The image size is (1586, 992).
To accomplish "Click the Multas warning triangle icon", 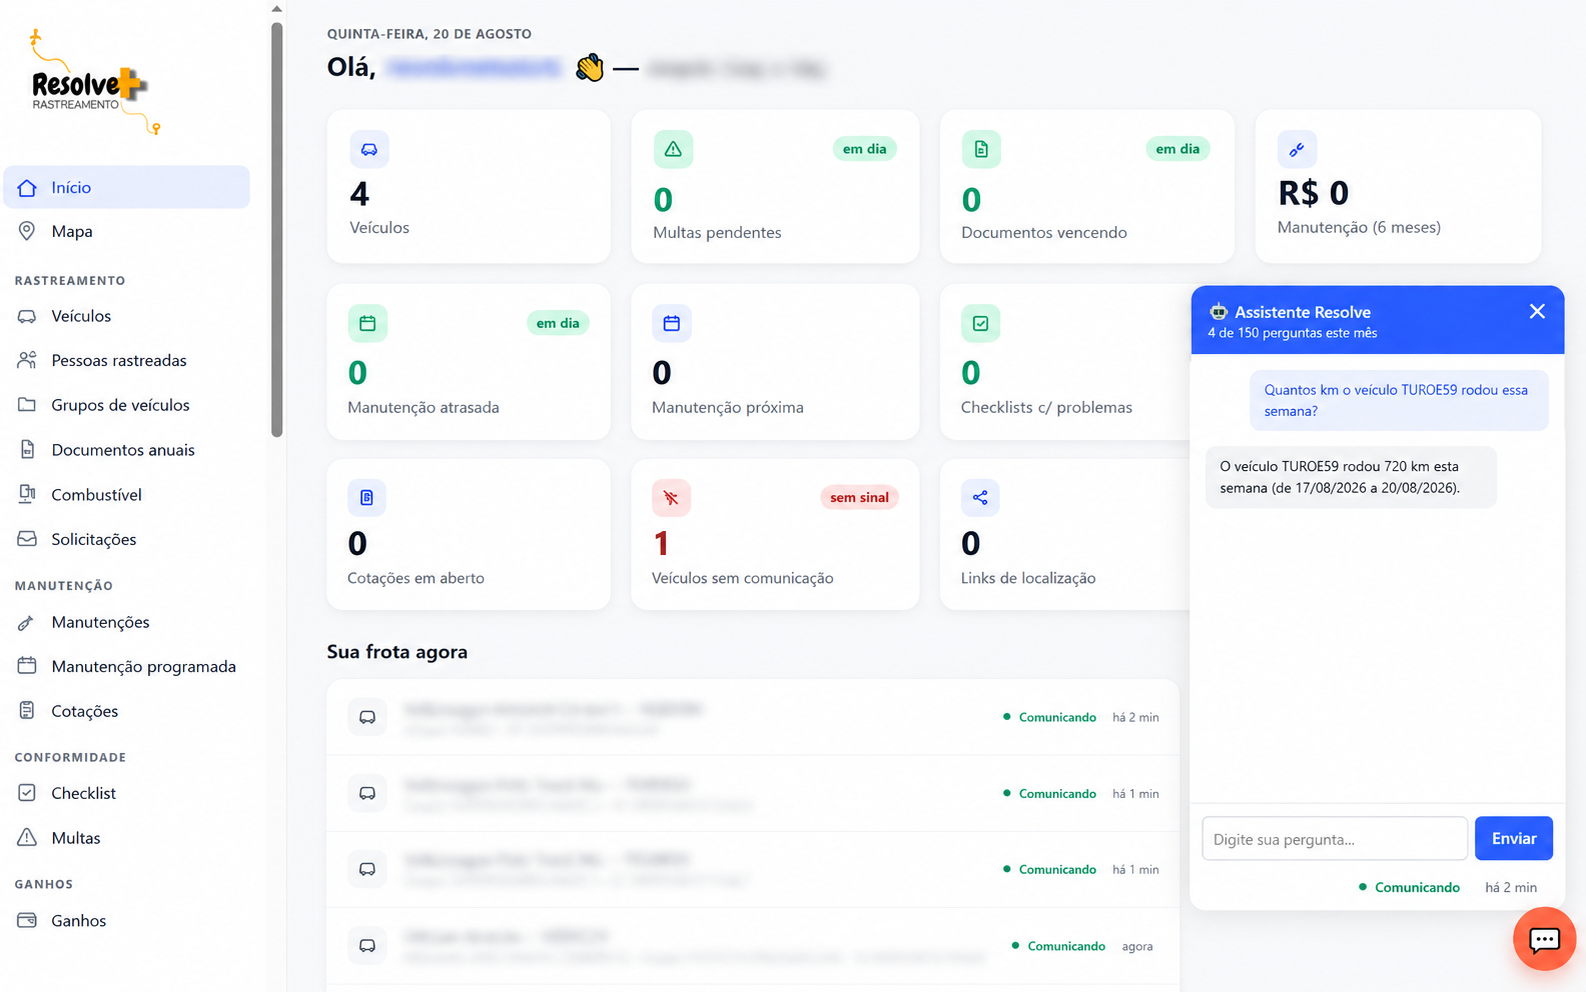I will [27, 838].
